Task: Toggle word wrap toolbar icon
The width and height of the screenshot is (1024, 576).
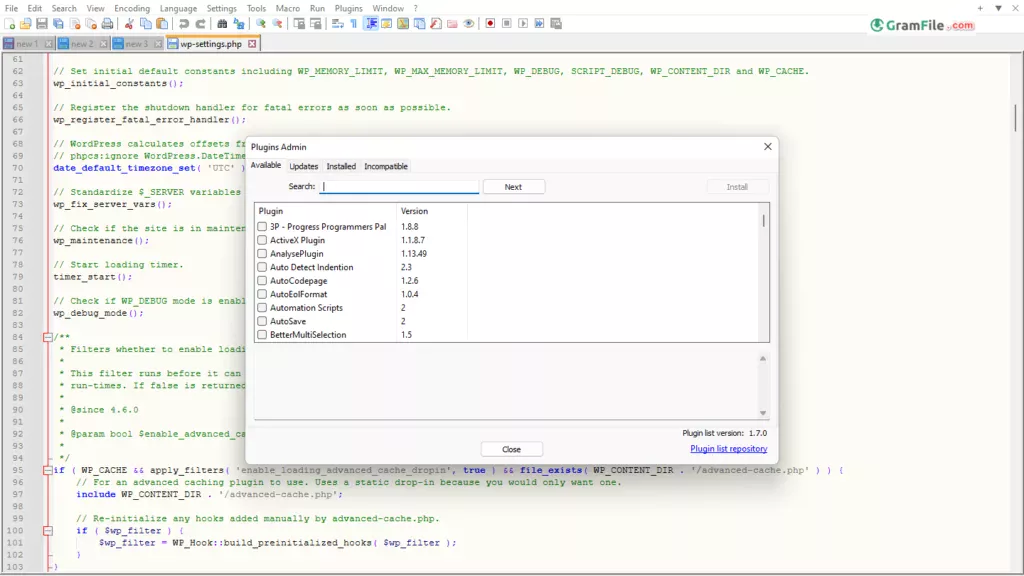Action: [338, 24]
